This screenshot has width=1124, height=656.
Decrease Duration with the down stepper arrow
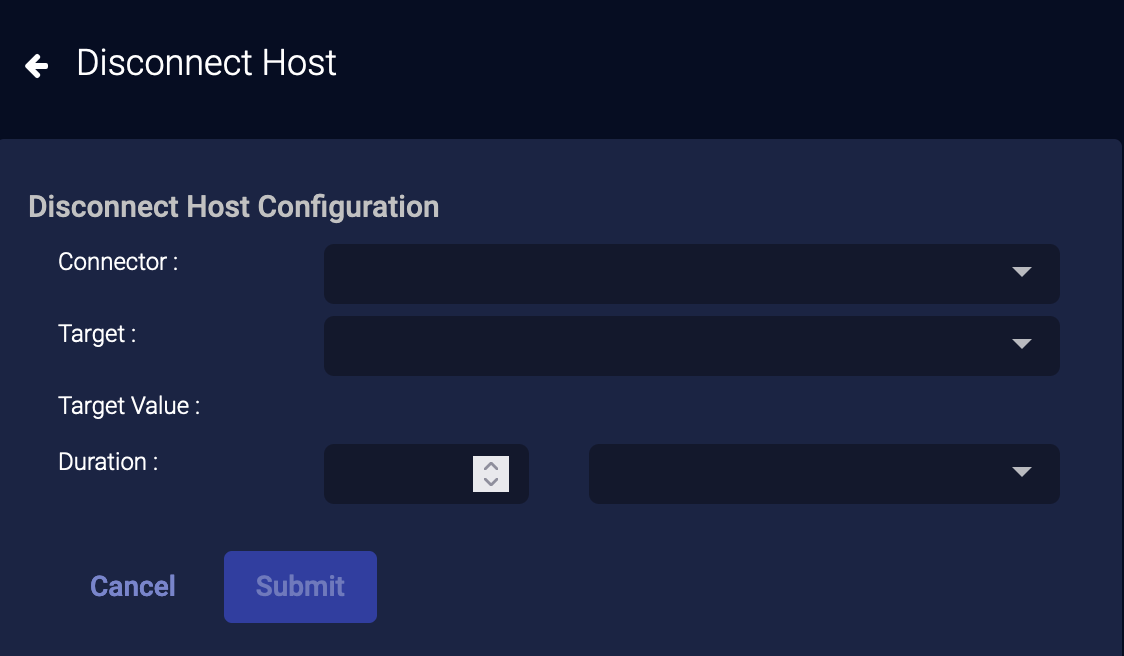tap(491, 481)
